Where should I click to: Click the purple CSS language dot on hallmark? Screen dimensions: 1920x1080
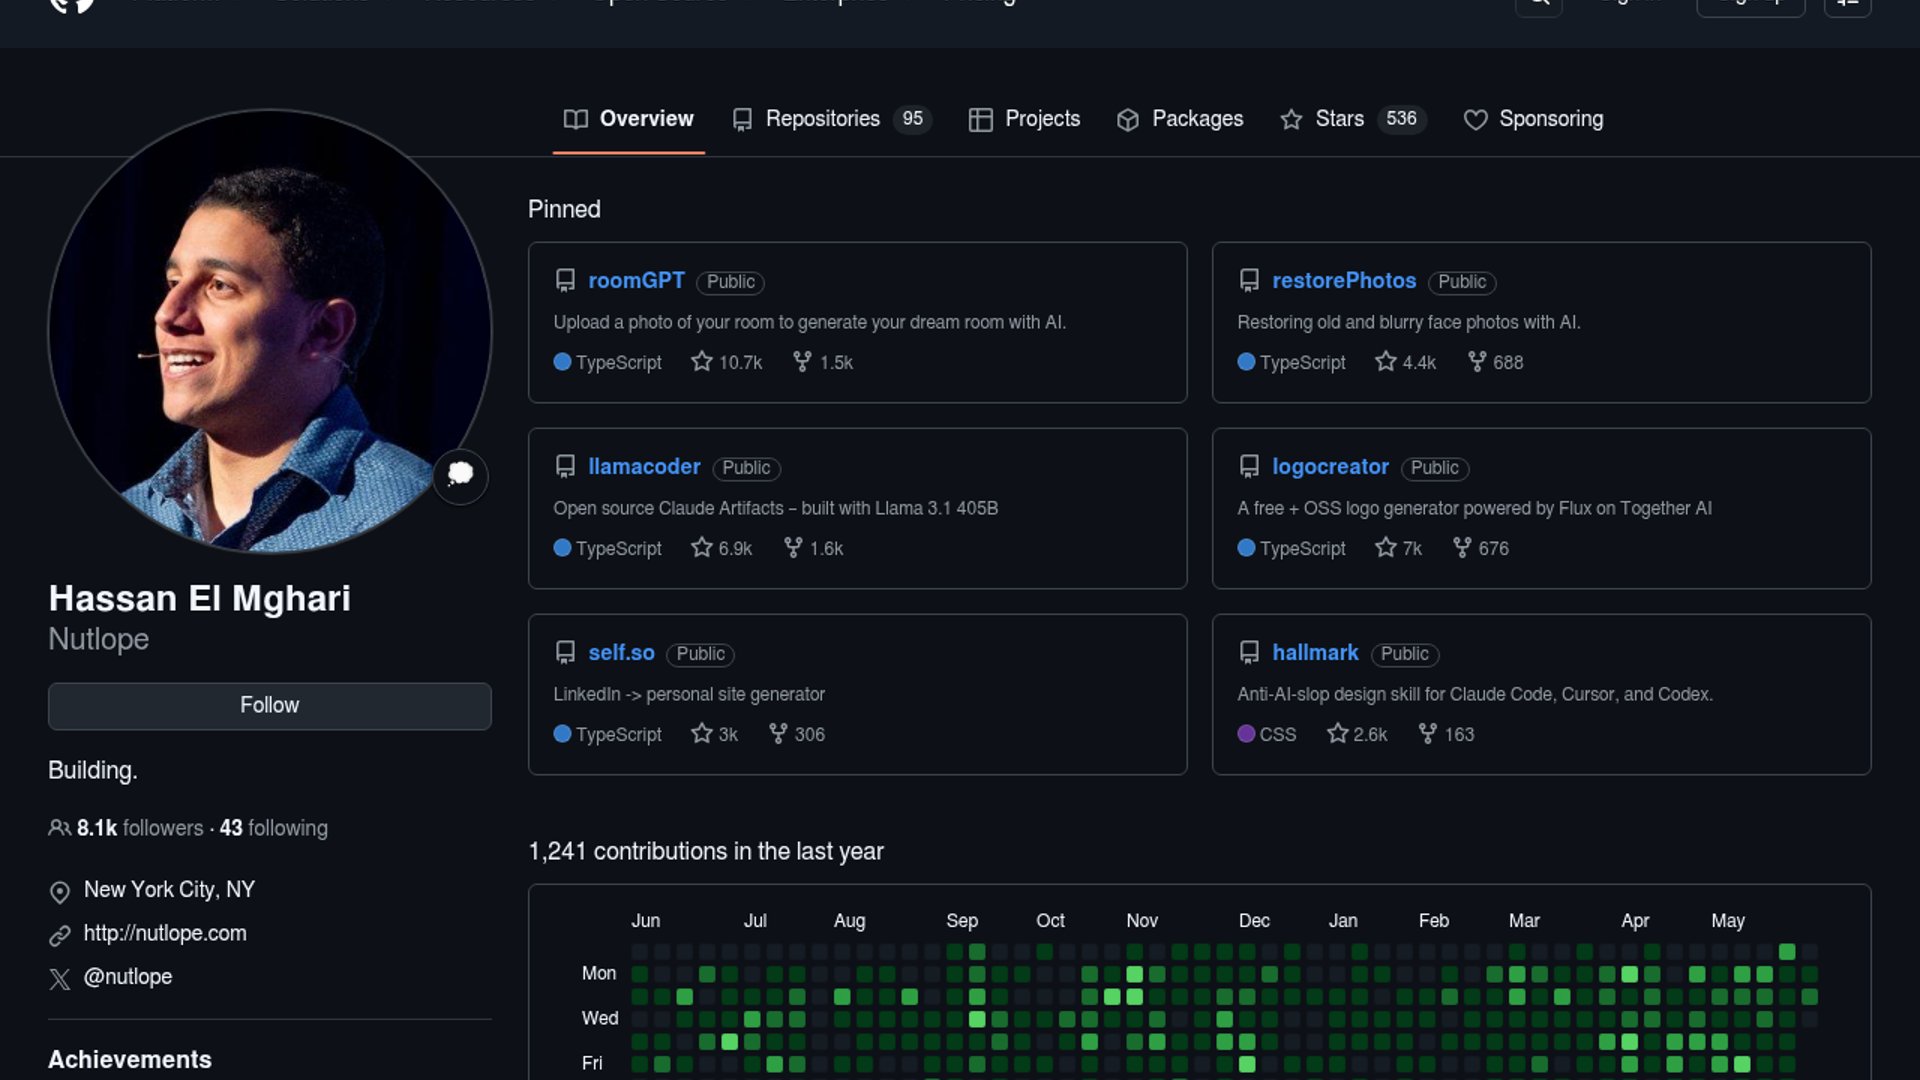click(1246, 733)
